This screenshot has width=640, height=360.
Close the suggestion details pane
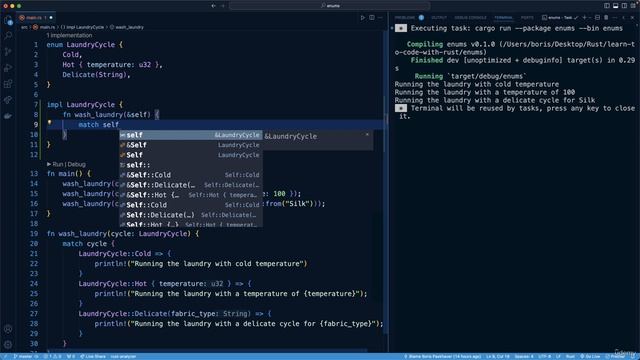point(367,134)
